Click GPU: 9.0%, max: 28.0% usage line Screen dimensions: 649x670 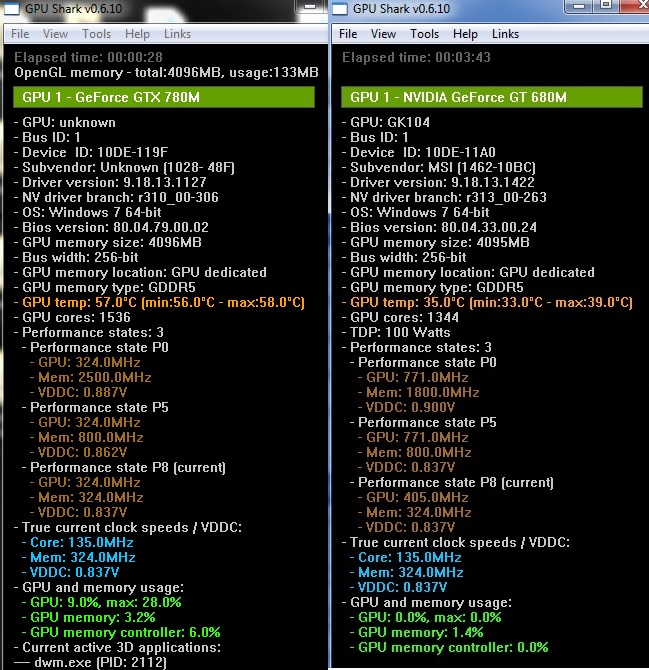point(102,602)
